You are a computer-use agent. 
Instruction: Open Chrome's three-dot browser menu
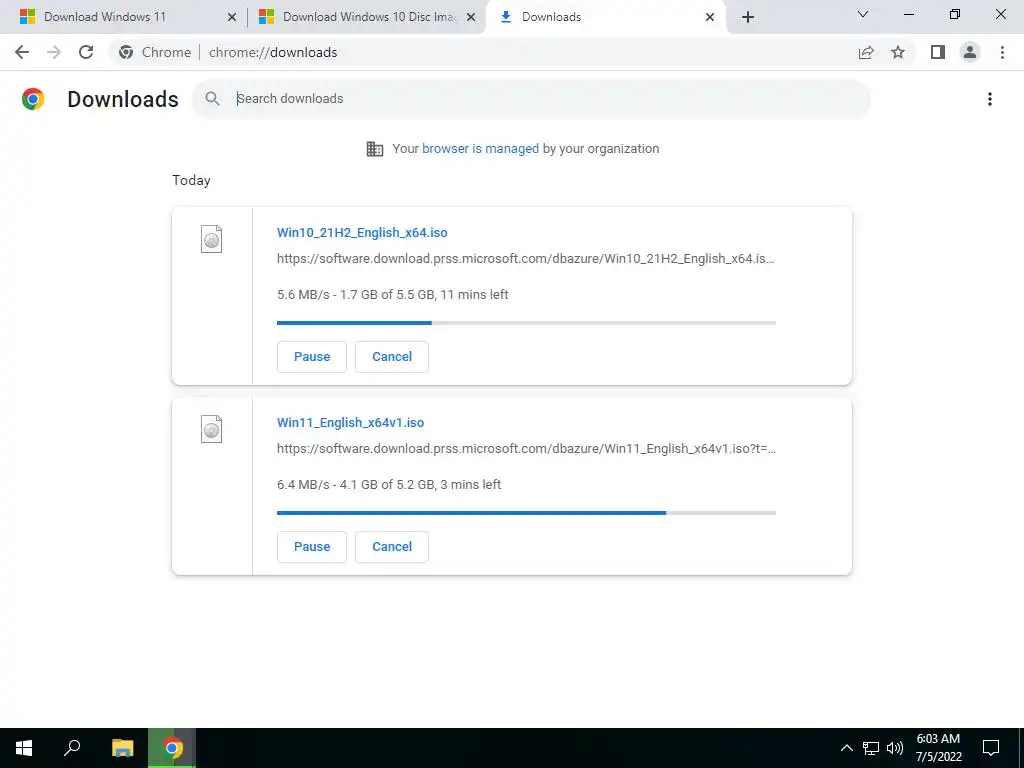pos(1002,52)
